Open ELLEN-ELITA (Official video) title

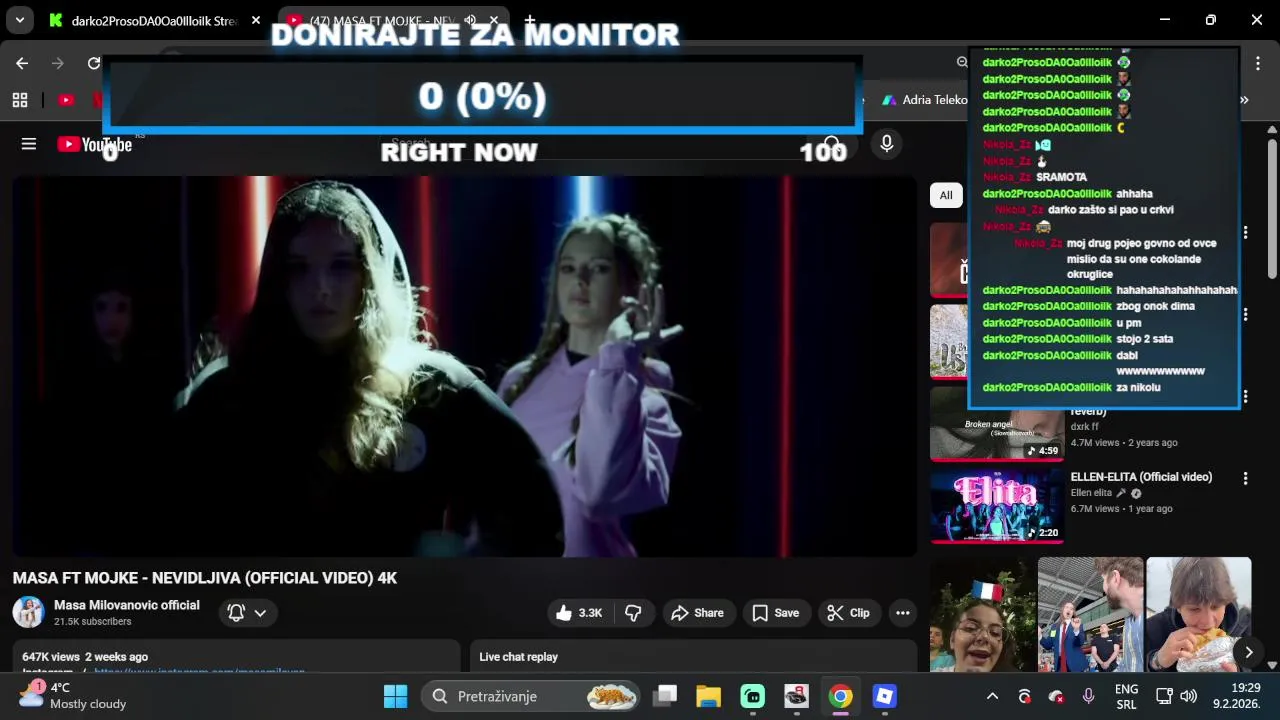[1141, 477]
